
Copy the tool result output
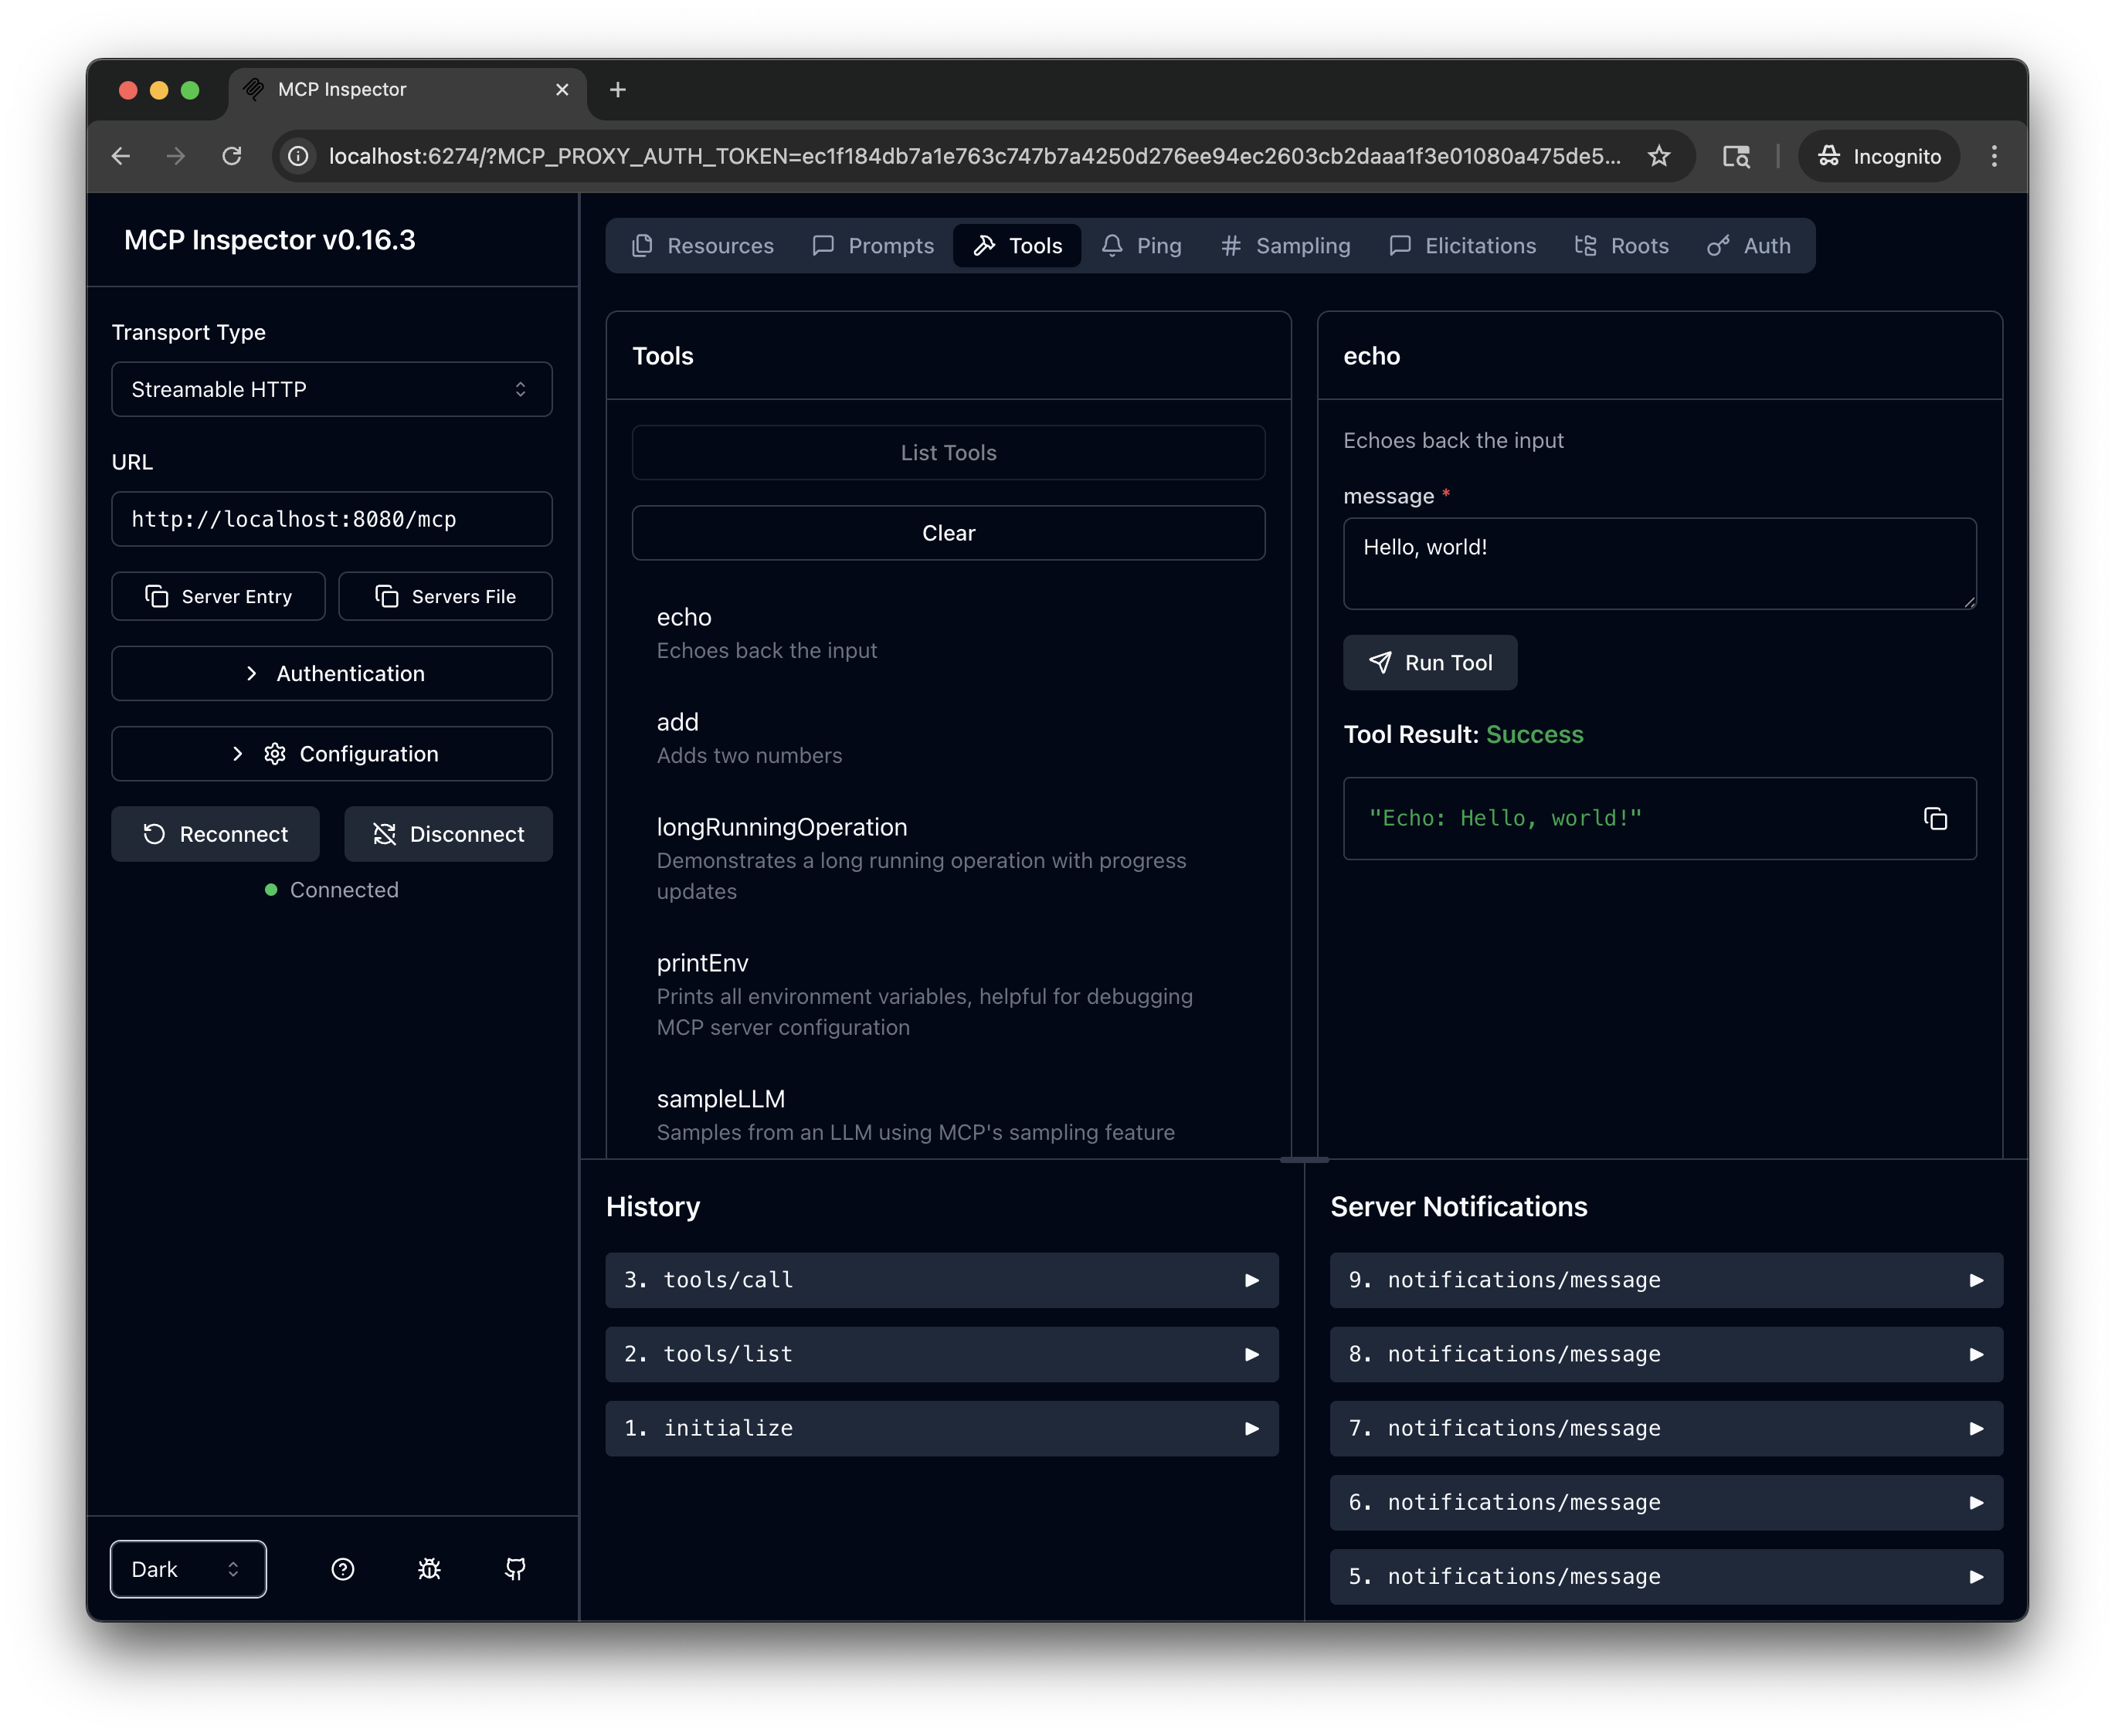(x=1935, y=819)
